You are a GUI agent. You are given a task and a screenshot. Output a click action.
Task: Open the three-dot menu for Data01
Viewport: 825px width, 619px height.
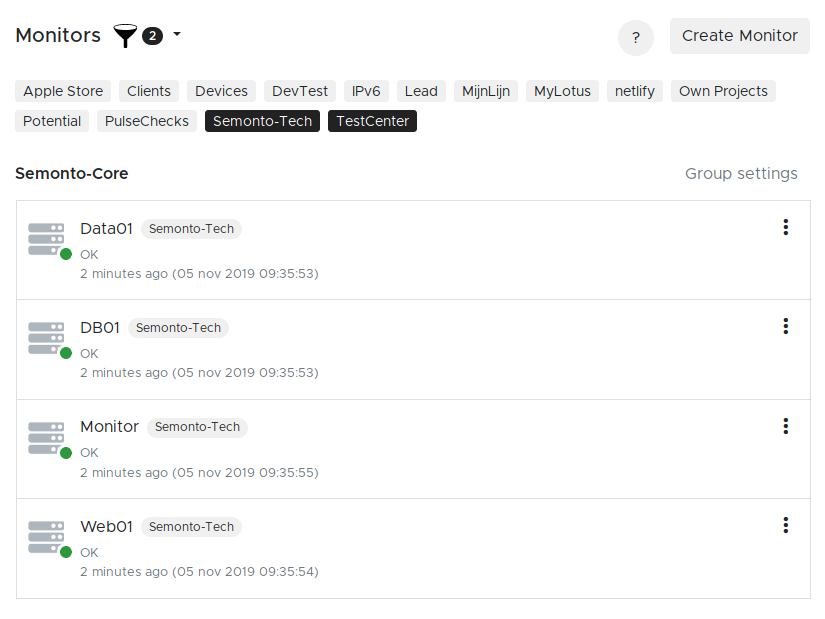(786, 227)
